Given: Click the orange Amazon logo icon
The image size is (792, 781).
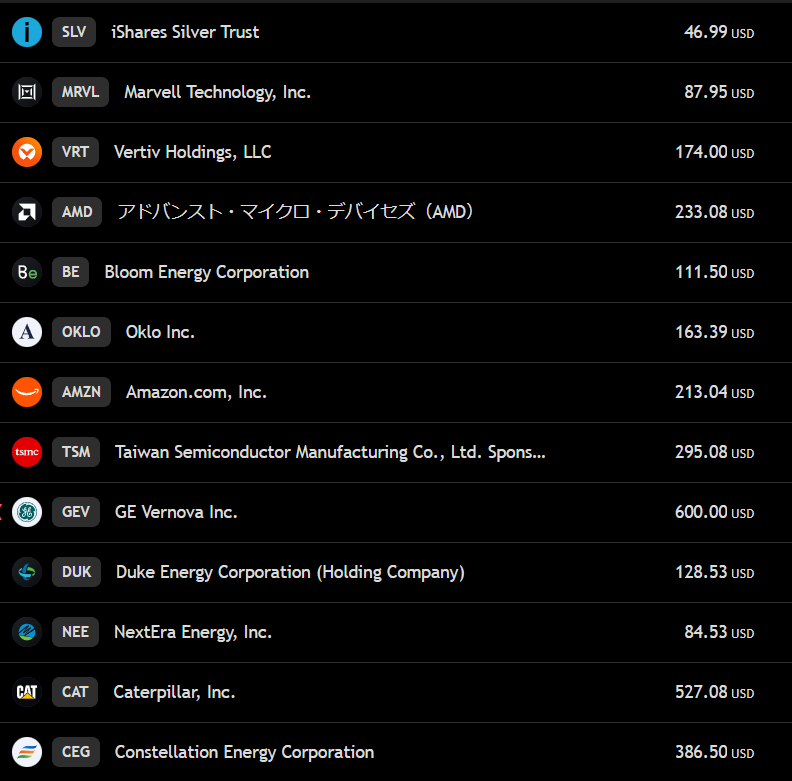Looking at the screenshot, I should pos(27,392).
